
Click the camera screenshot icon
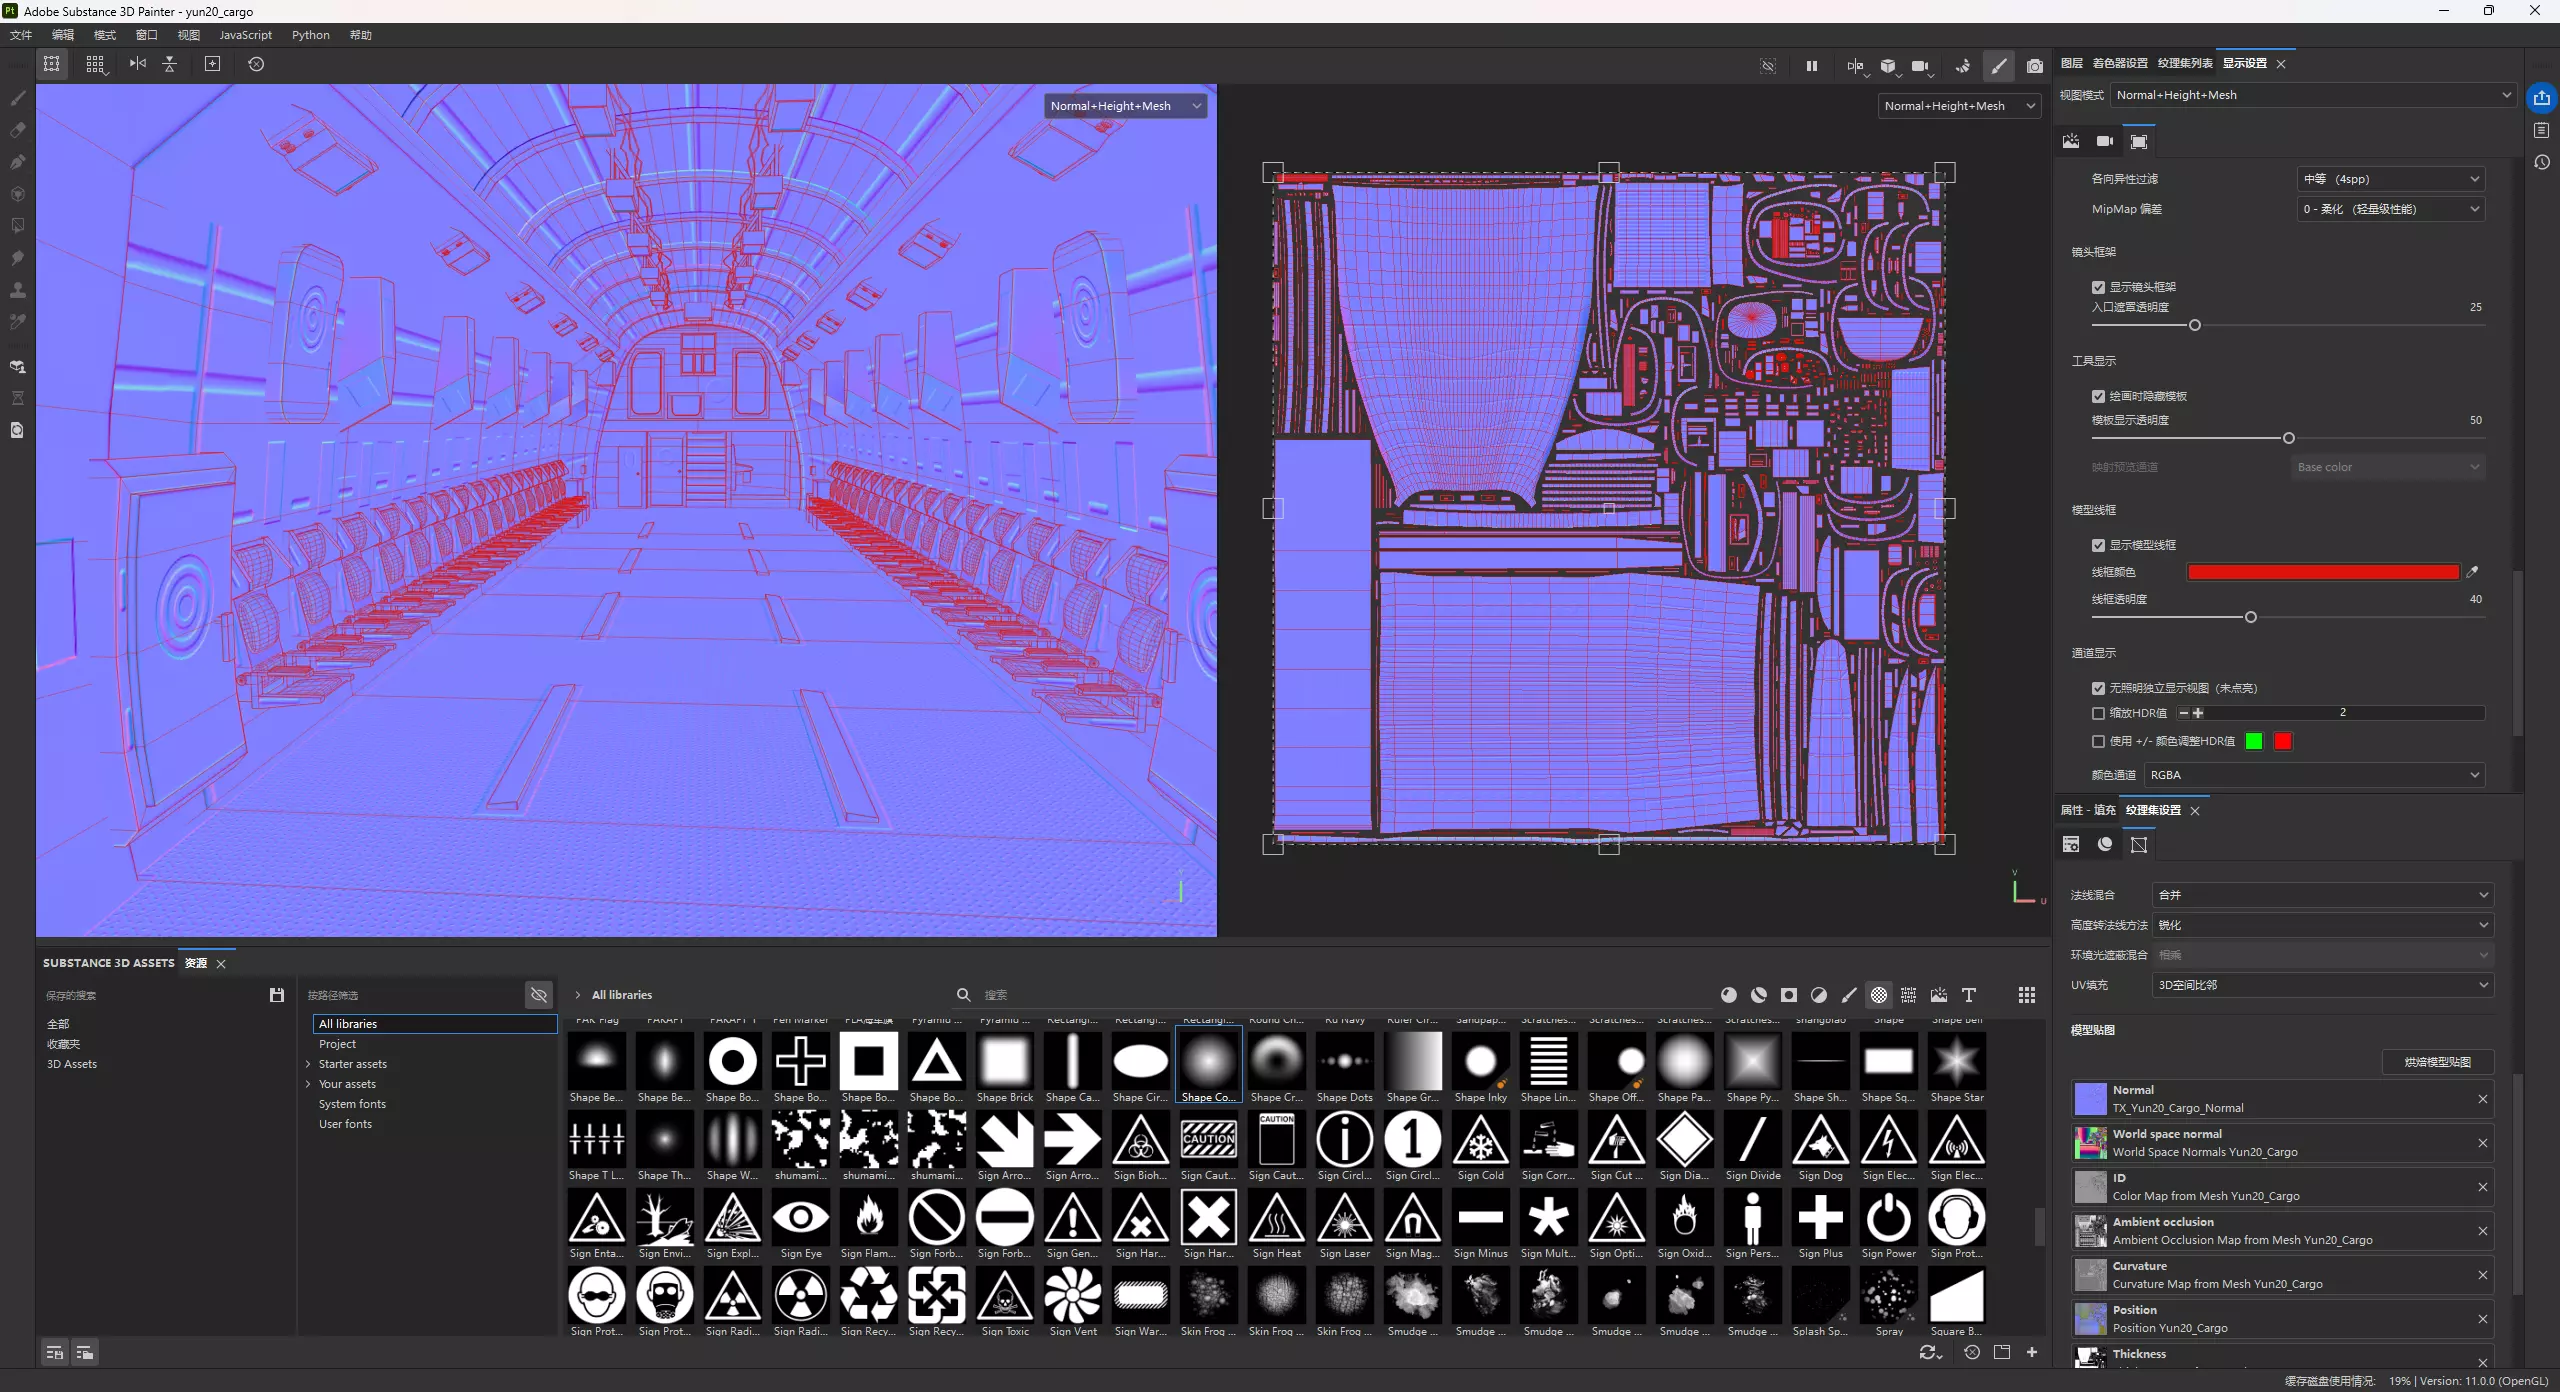pos(2034,66)
